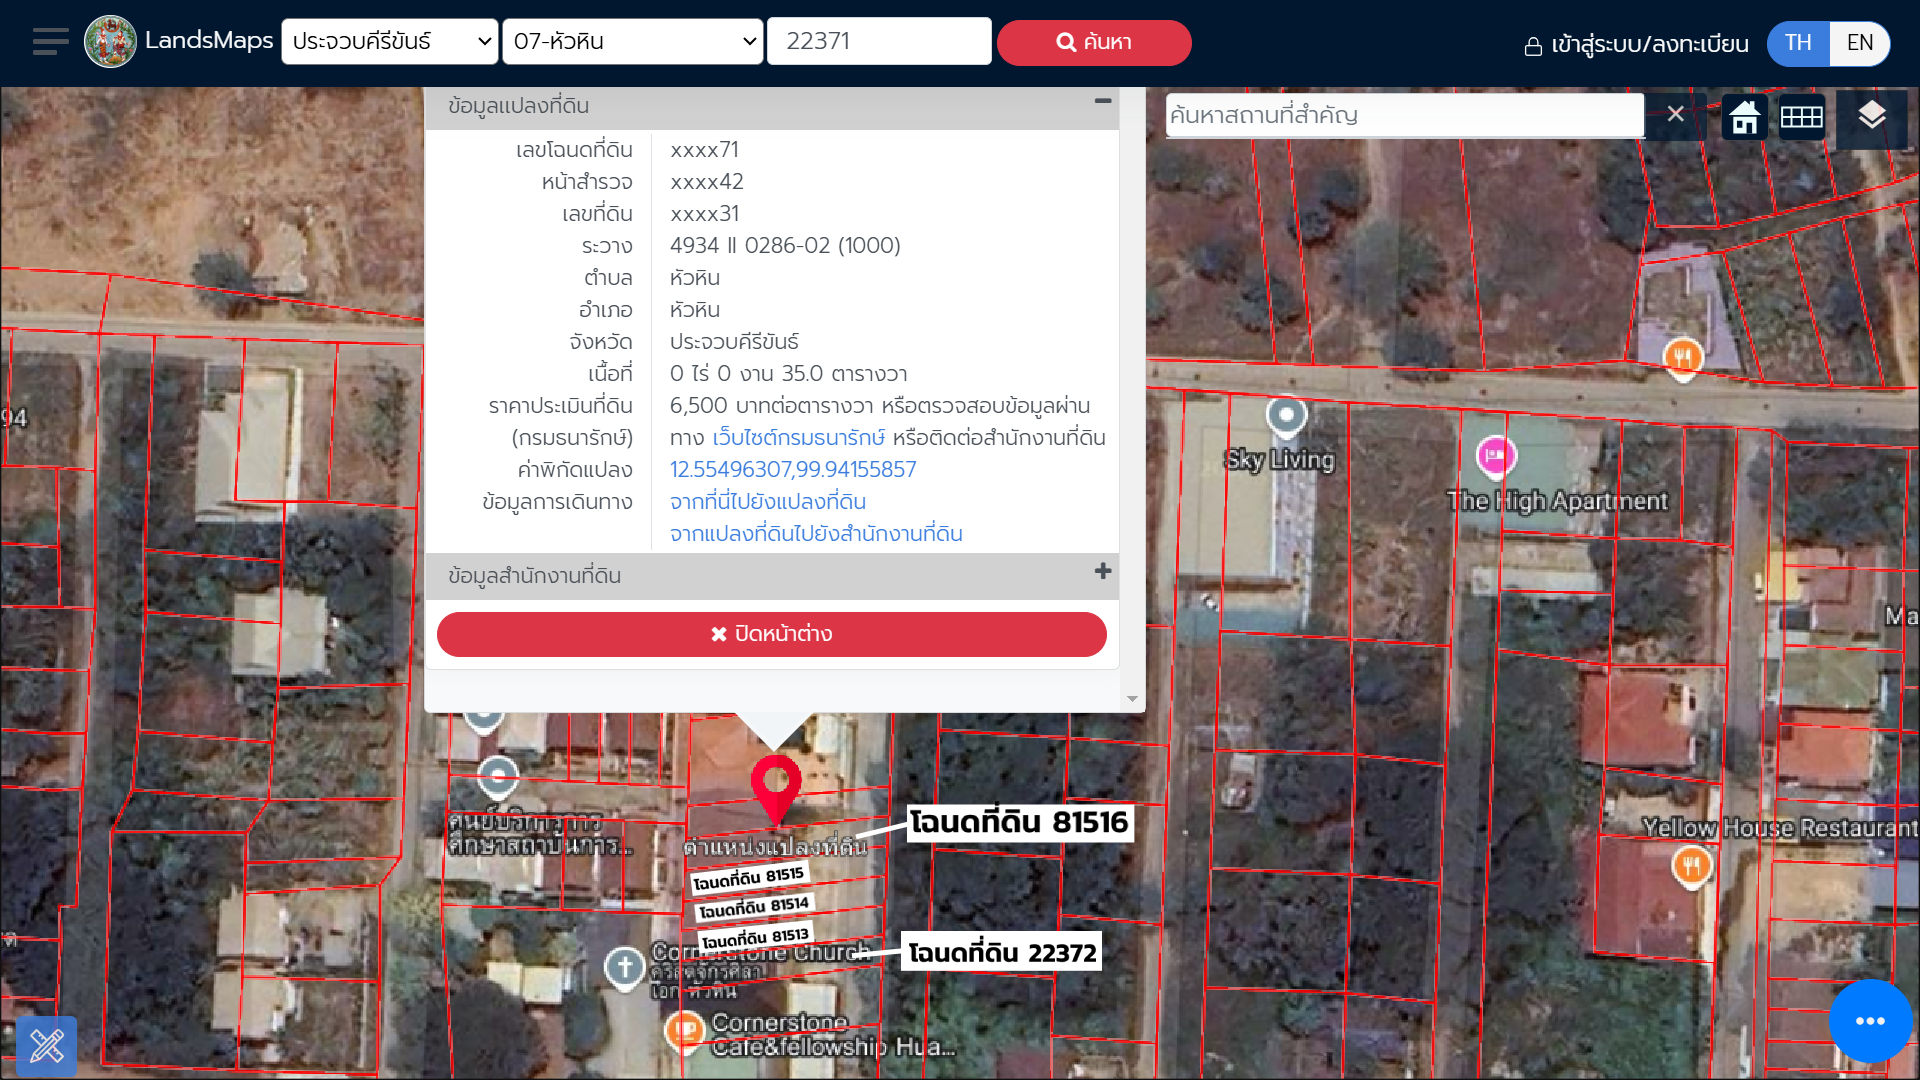Open the map layers icon
1920x1080 pixels.
[x=1872, y=116]
